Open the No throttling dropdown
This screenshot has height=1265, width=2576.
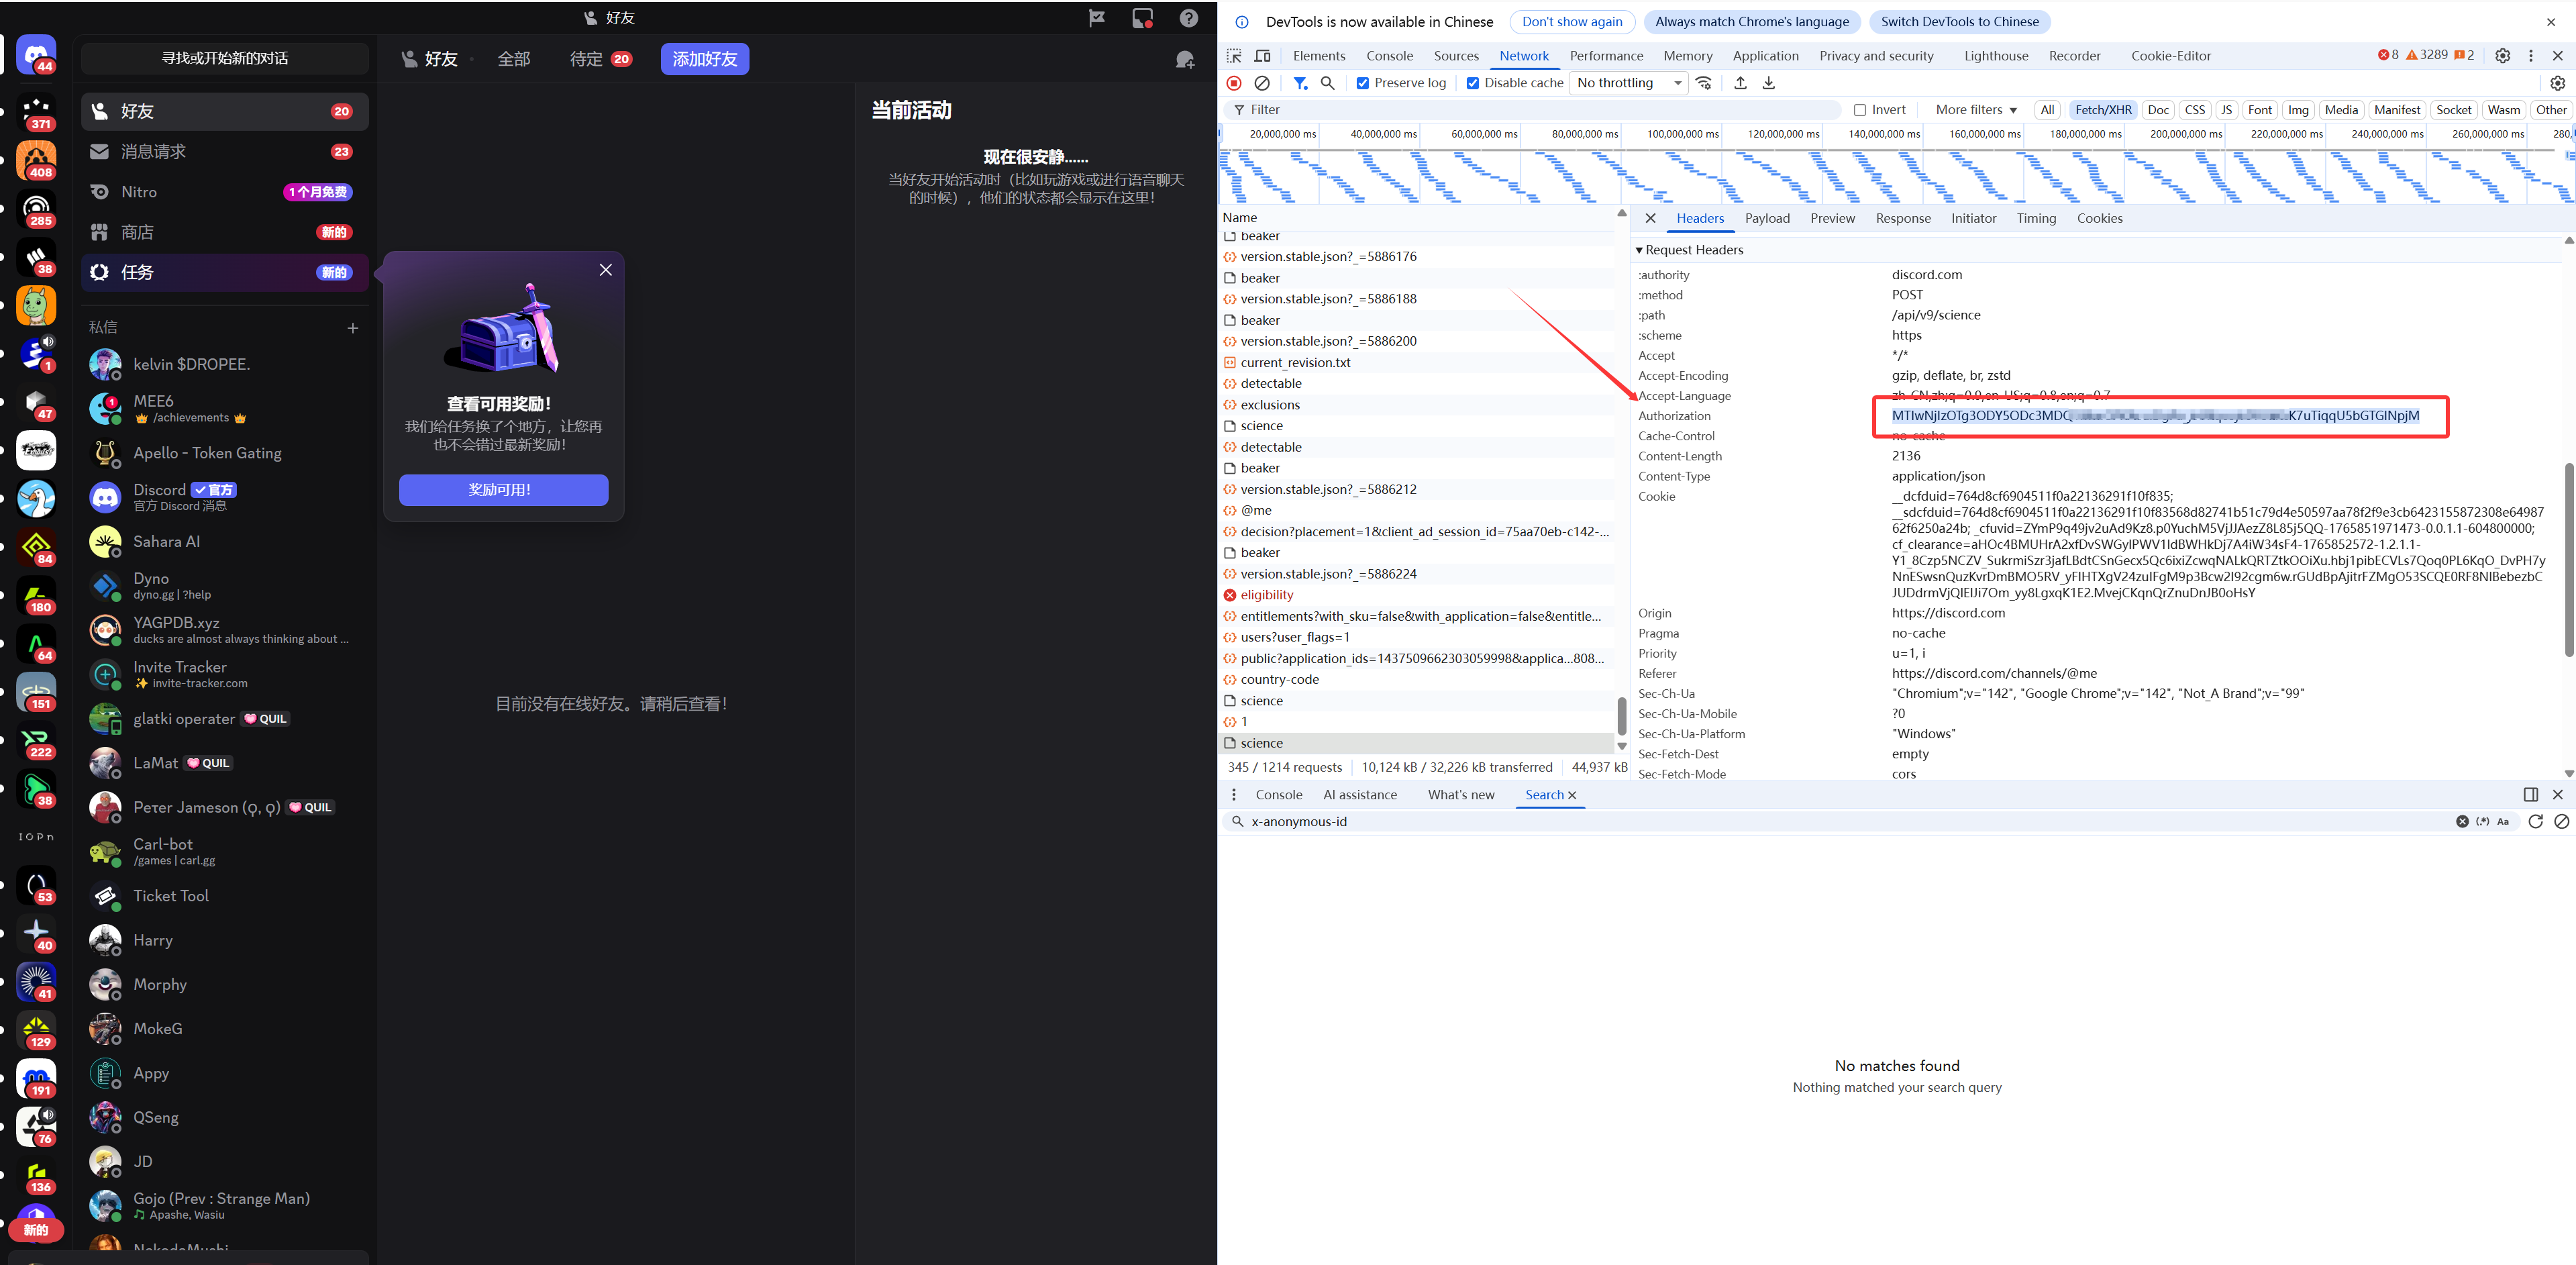pos(1627,83)
